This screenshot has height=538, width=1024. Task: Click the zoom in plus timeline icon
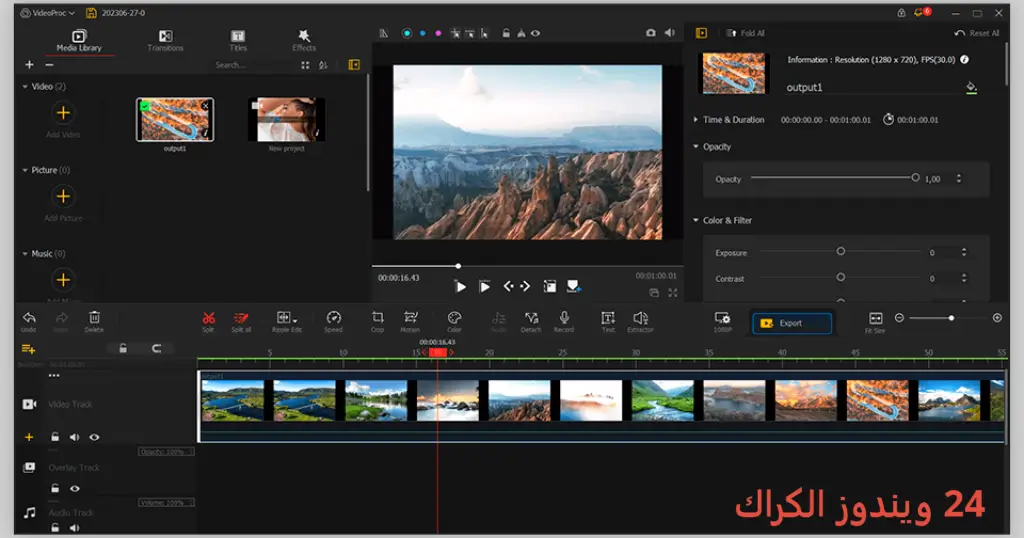997,318
